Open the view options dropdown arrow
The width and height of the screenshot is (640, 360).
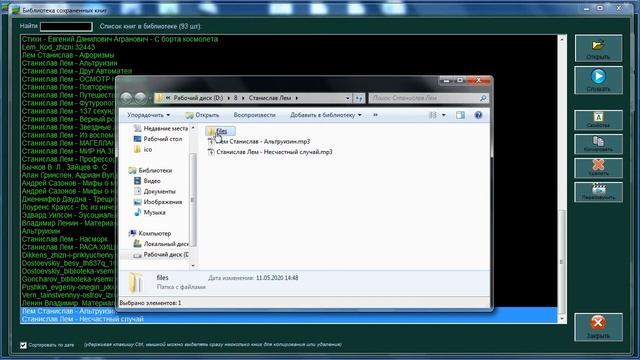(x=444, y=115)
